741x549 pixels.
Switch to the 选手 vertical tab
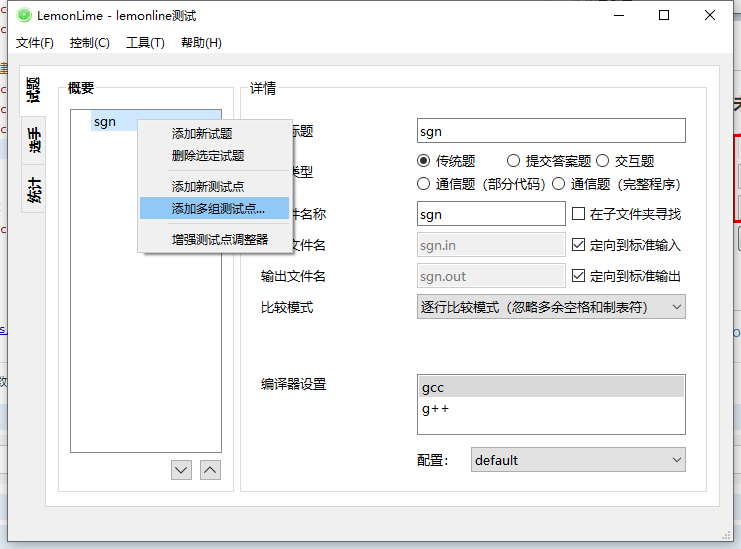(x=34, y=140)
